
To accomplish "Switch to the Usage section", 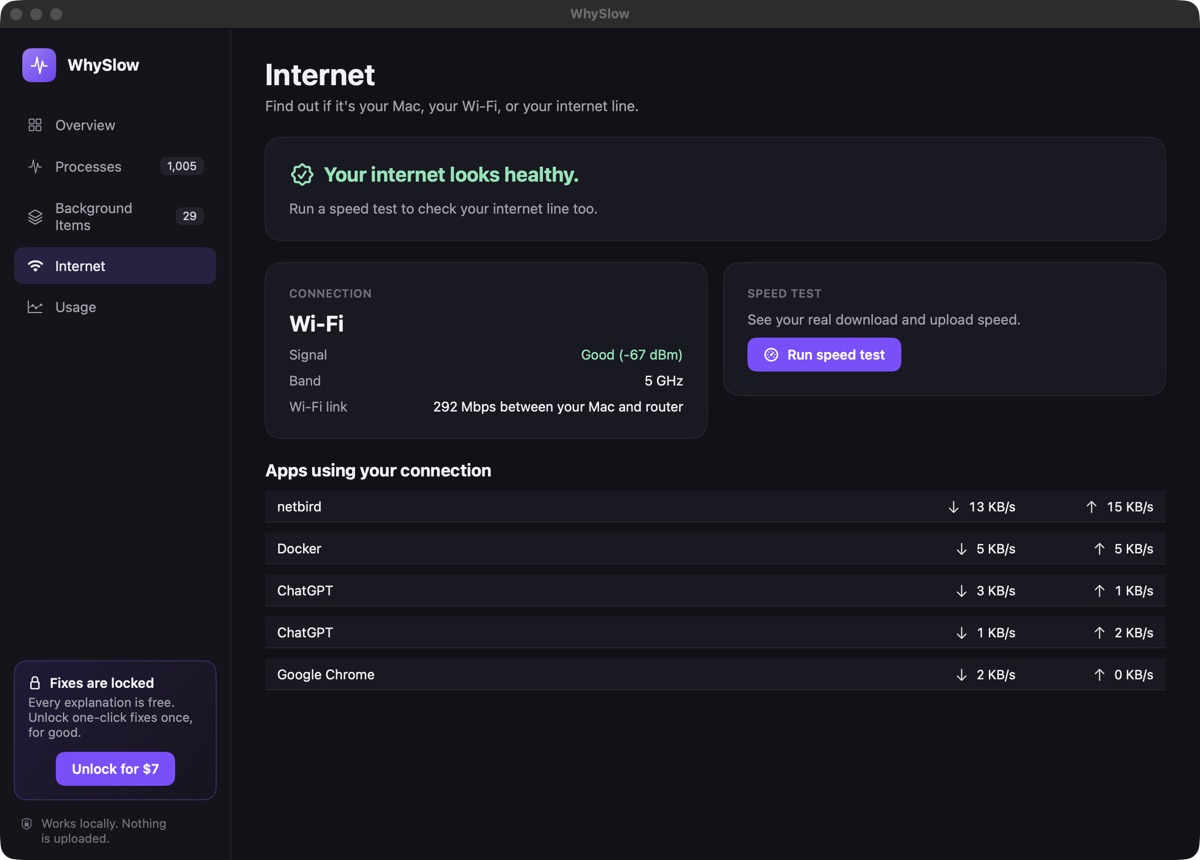I will coord(115,307).
